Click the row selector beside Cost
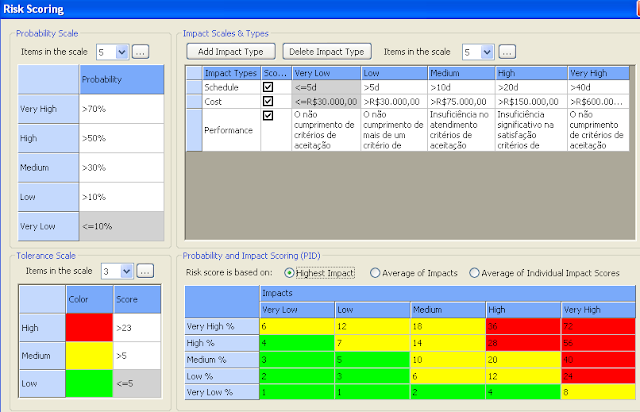Image resolution: width=640 pixels, height=412 pixels. 194,102
